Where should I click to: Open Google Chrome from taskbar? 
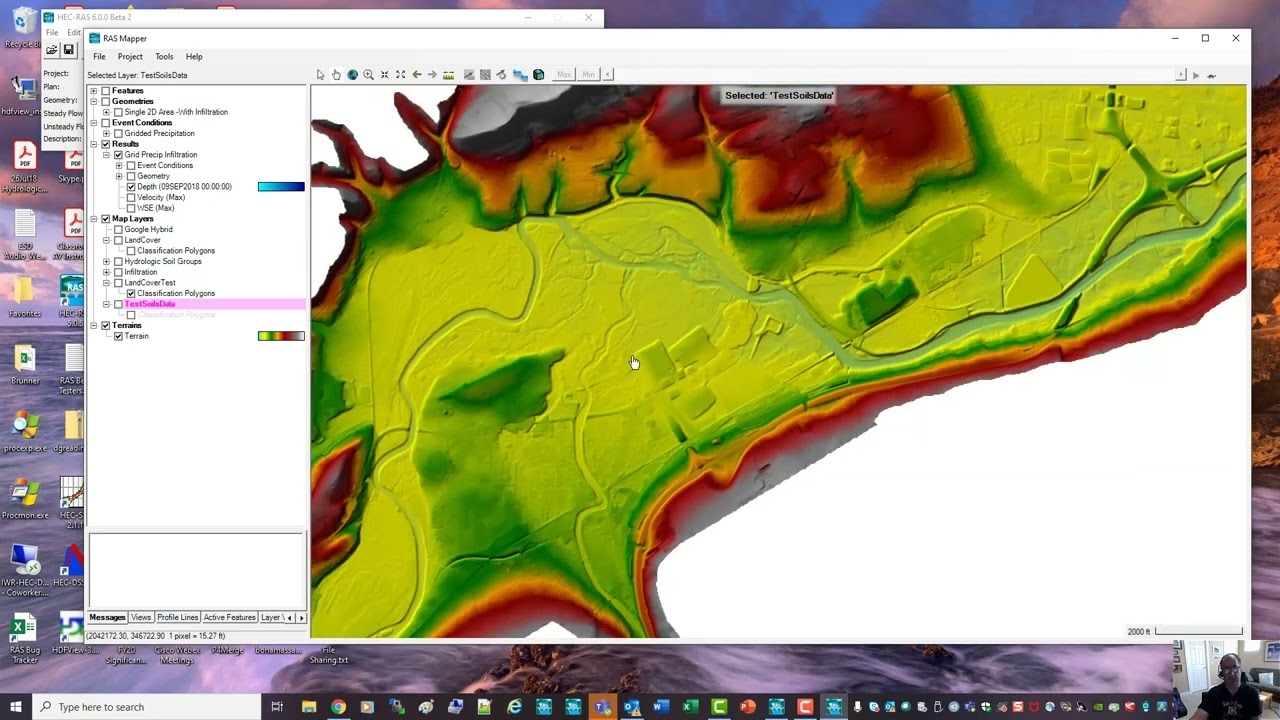tap(338, 707)
